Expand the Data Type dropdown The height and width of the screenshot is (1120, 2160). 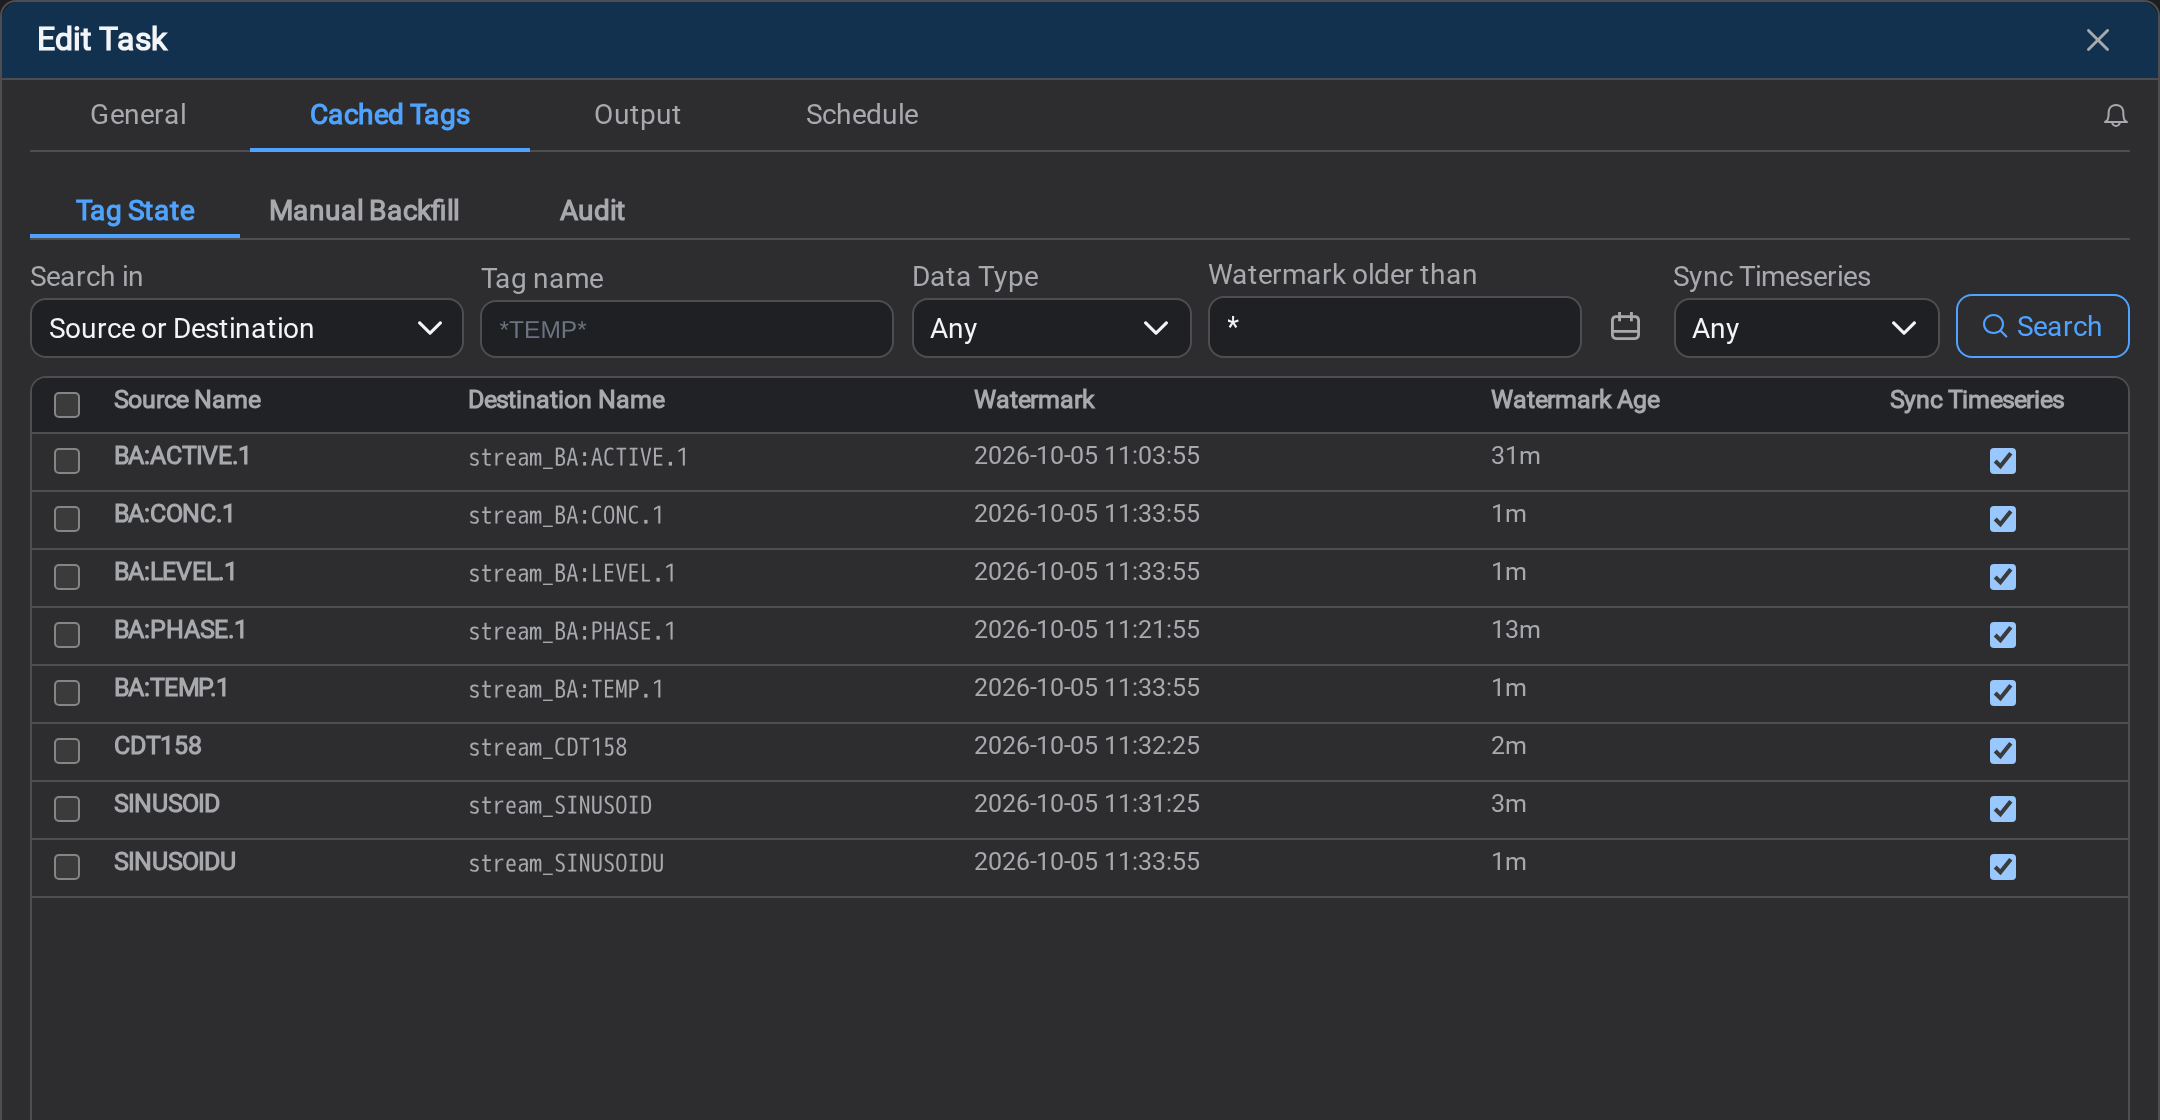[1051, 328]
